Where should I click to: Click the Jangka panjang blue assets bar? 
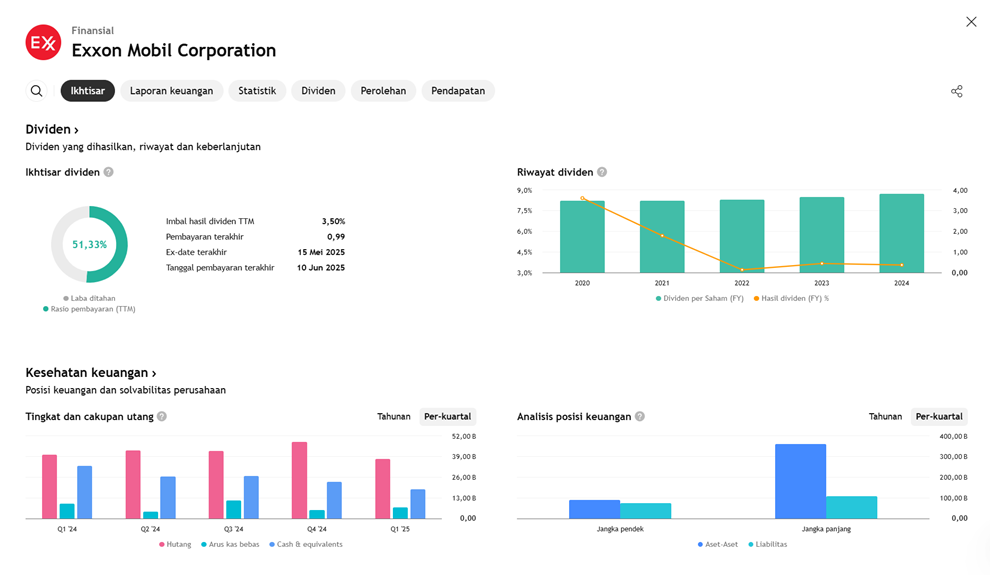click(x=801, y=482)
